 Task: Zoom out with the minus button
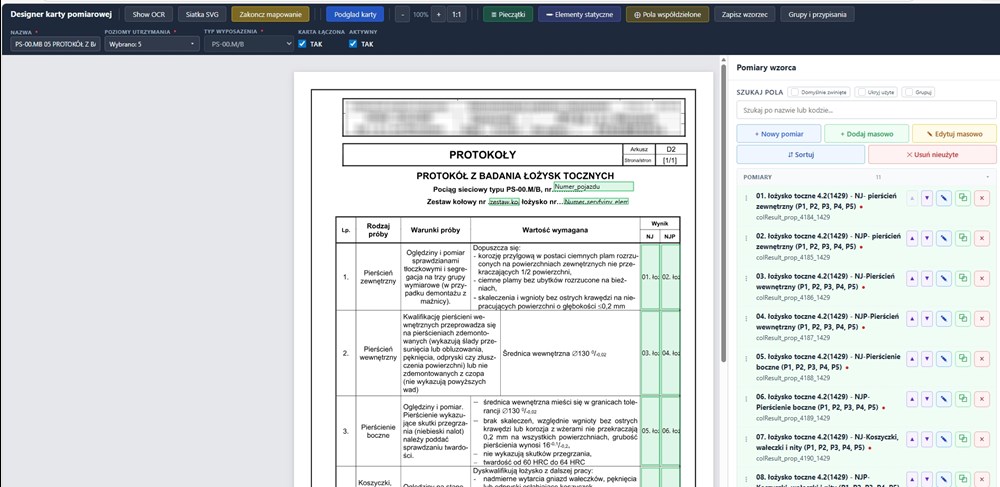403,15
